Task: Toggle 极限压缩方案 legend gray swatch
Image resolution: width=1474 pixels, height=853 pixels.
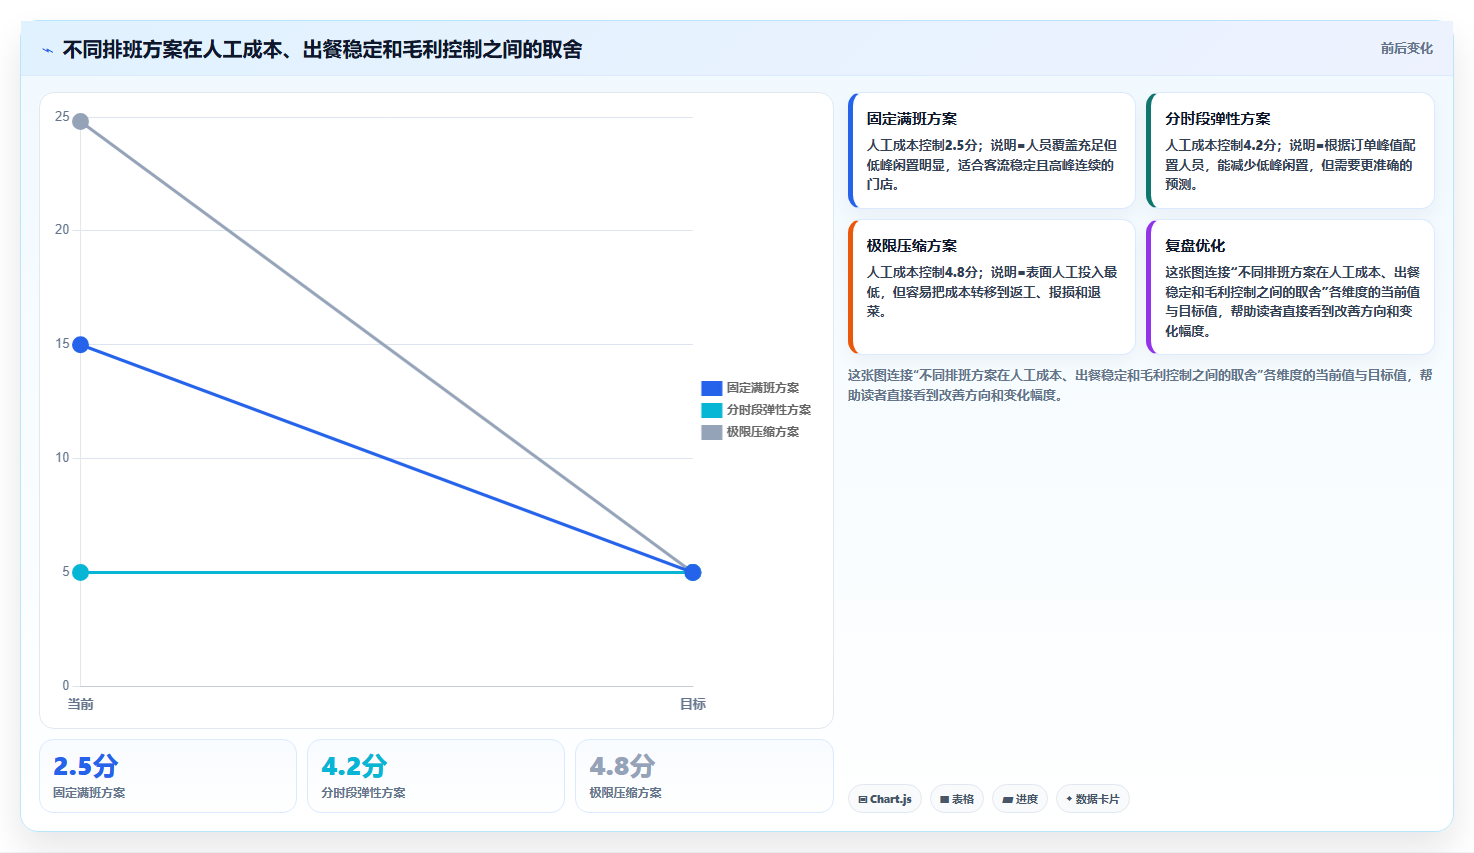Action: coord(711,432)
